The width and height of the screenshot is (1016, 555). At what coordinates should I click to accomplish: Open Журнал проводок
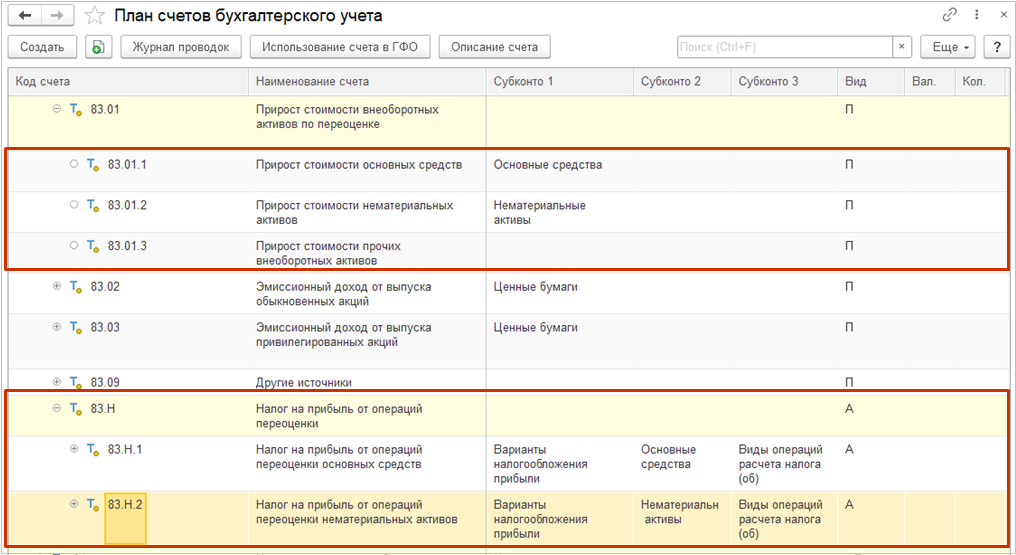tap(180, 47)
